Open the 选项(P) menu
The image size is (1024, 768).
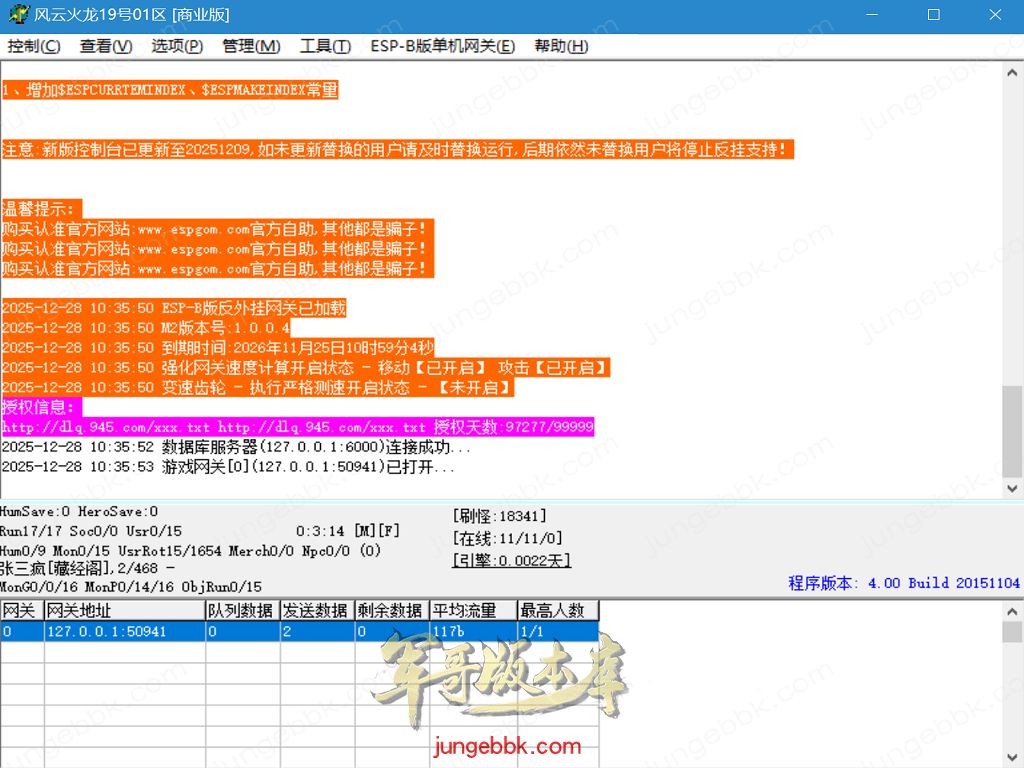tap(177, 46)
